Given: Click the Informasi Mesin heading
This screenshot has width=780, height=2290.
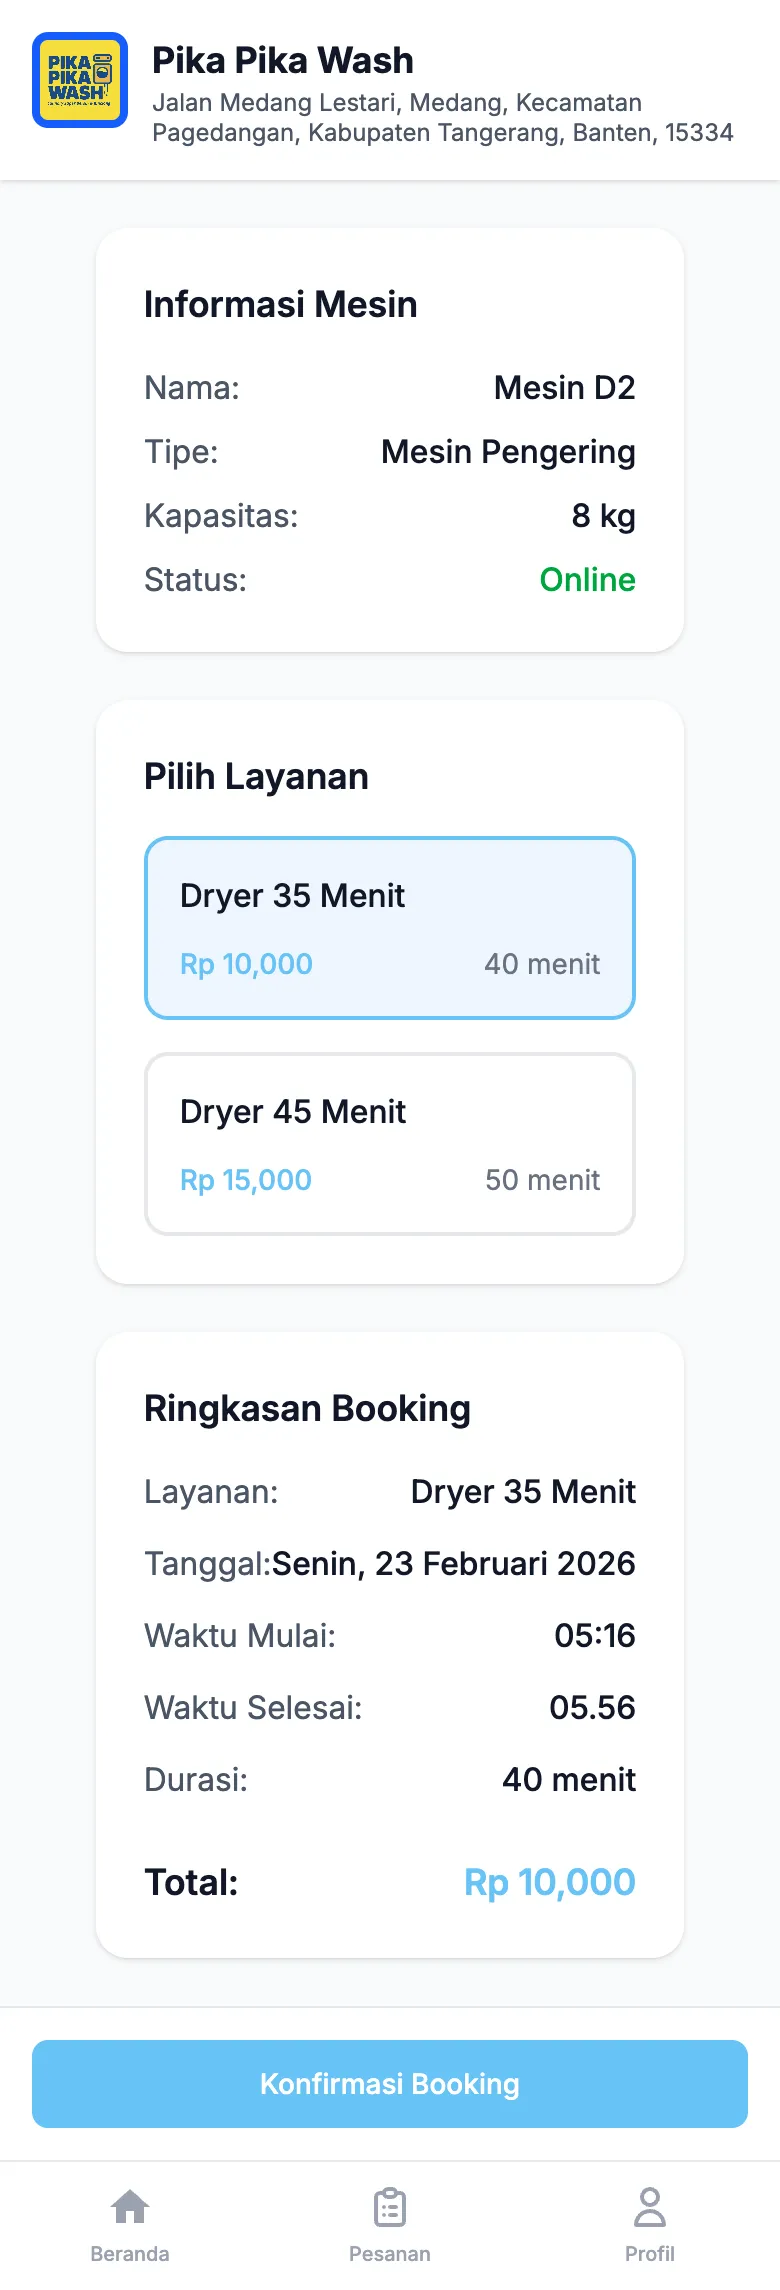Looking at the screenshot, I should point(281,305).
